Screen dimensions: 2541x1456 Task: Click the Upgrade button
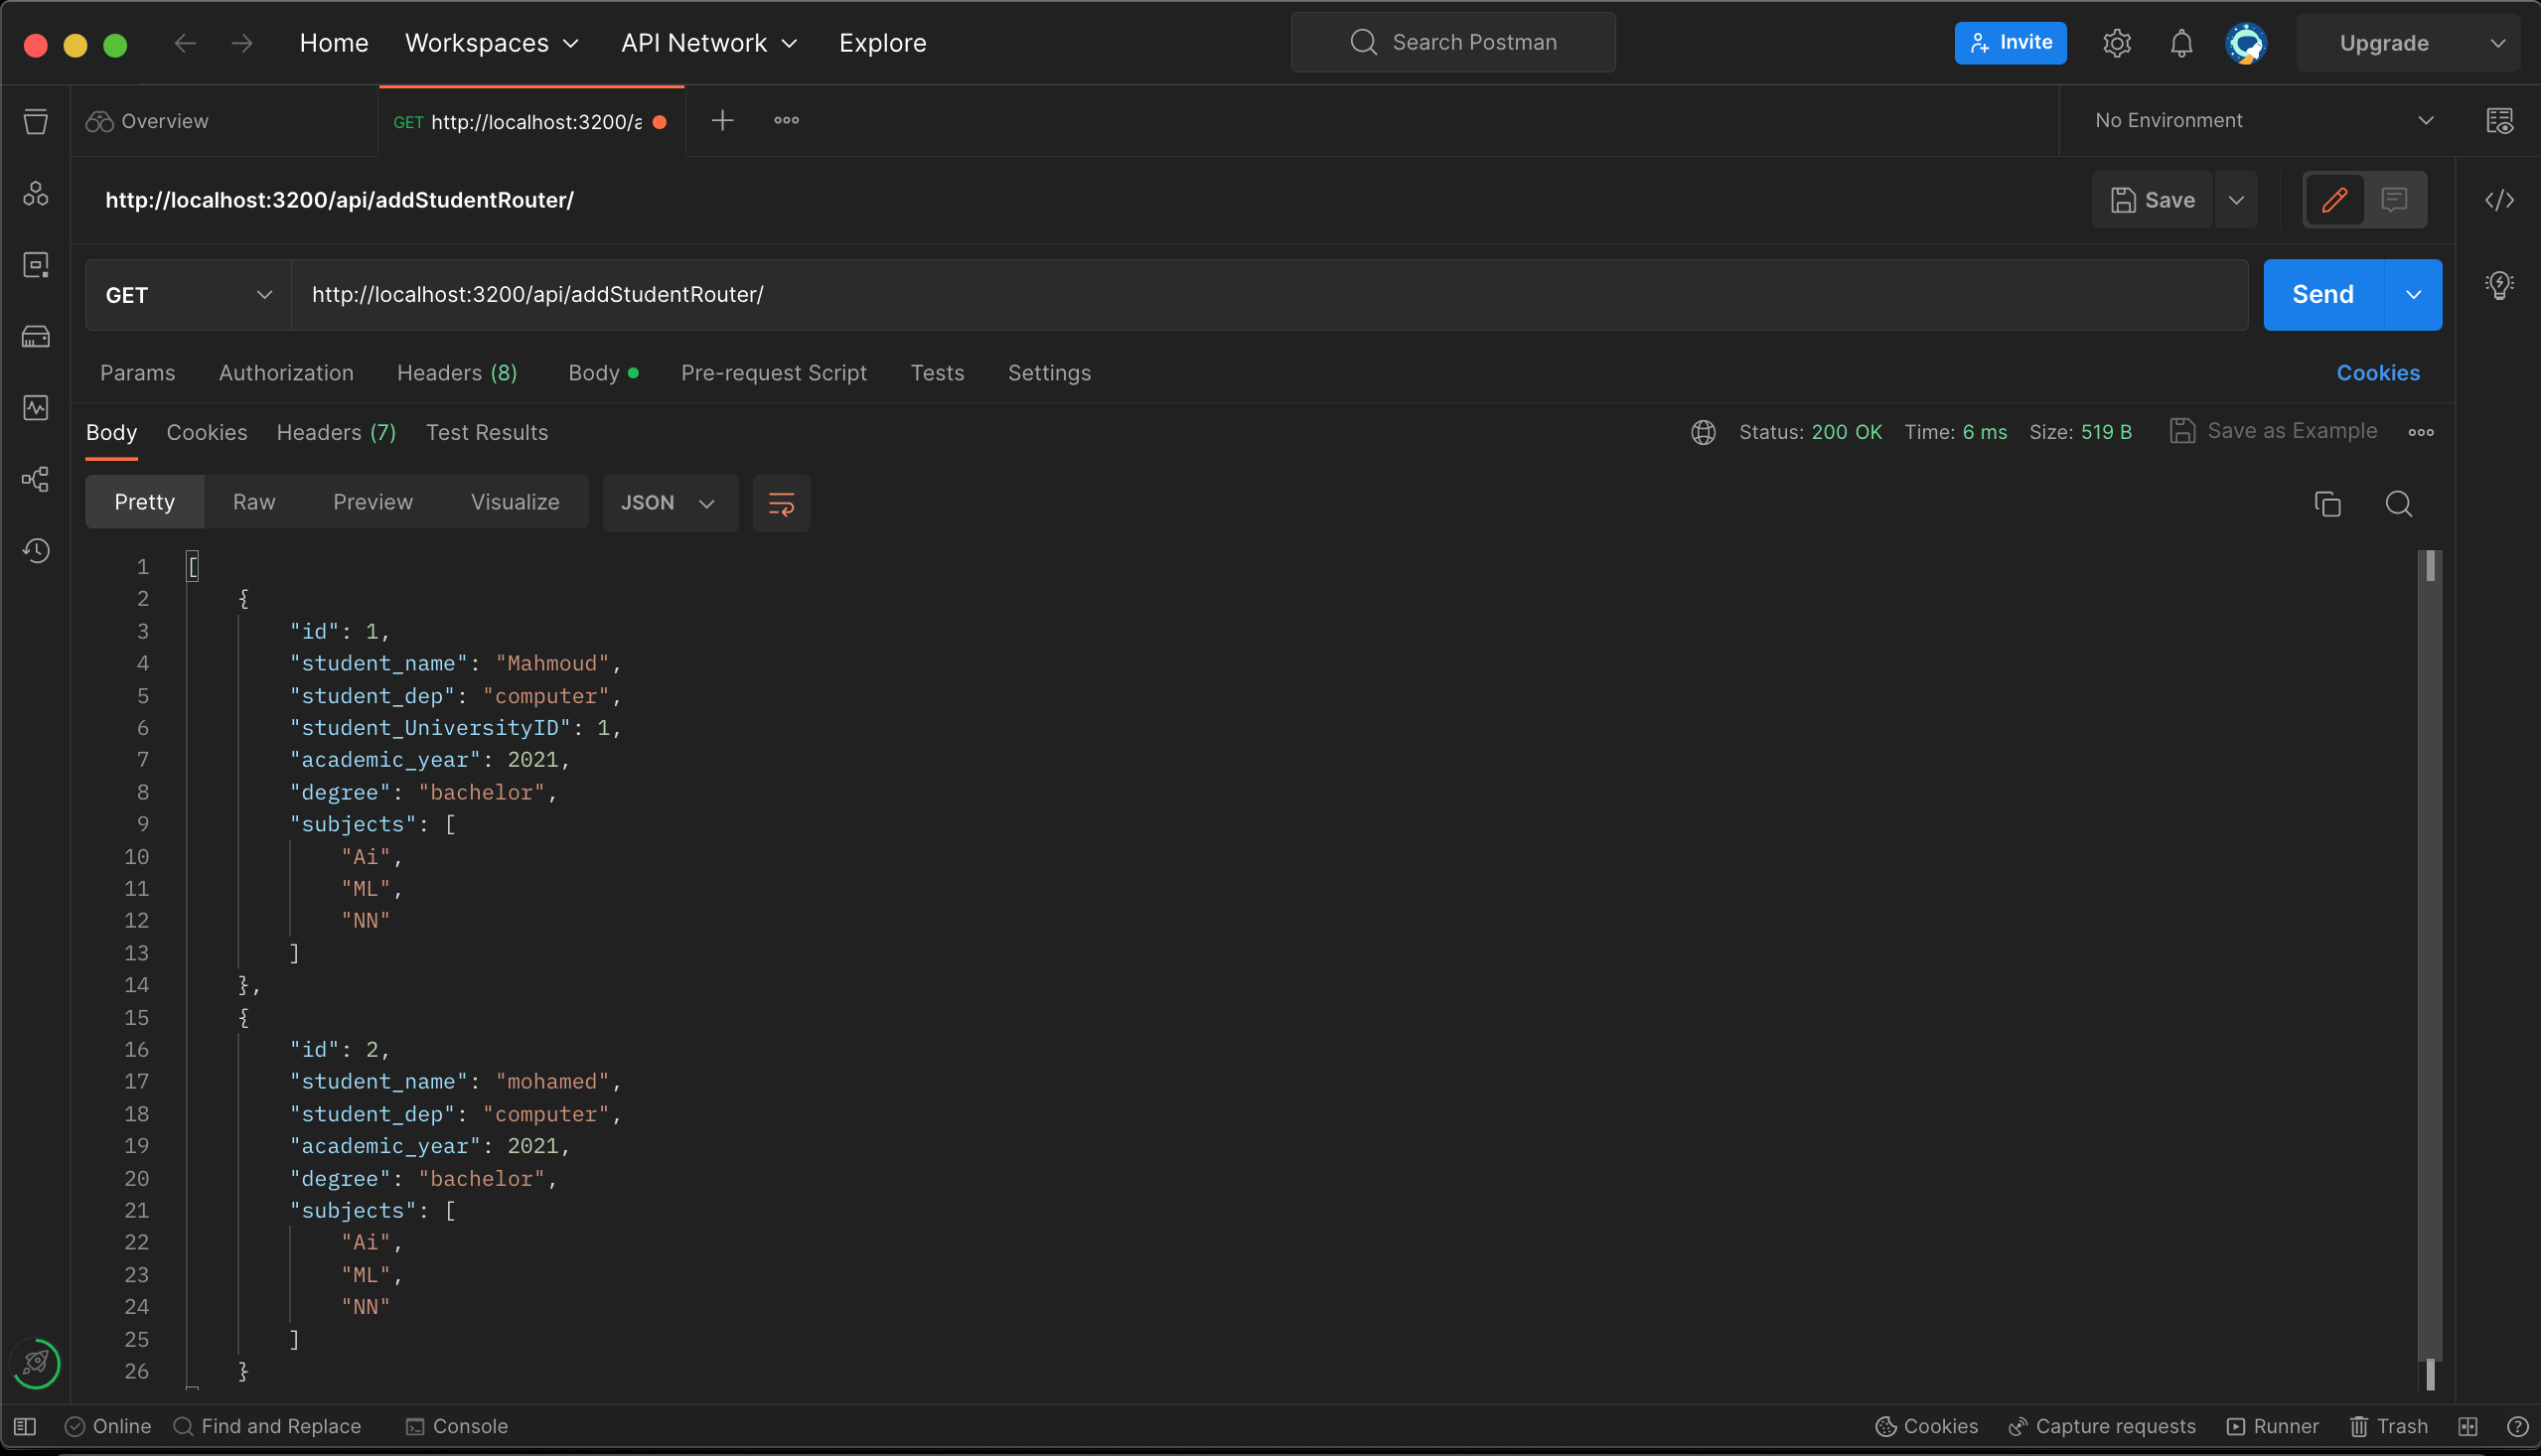(x=2384, y=43)
